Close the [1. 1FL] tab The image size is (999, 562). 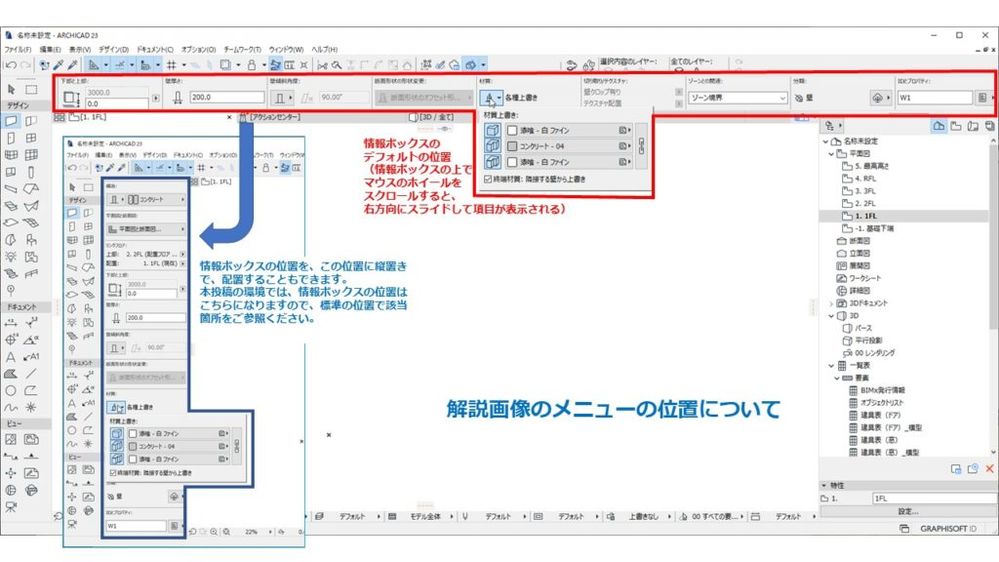229,117
